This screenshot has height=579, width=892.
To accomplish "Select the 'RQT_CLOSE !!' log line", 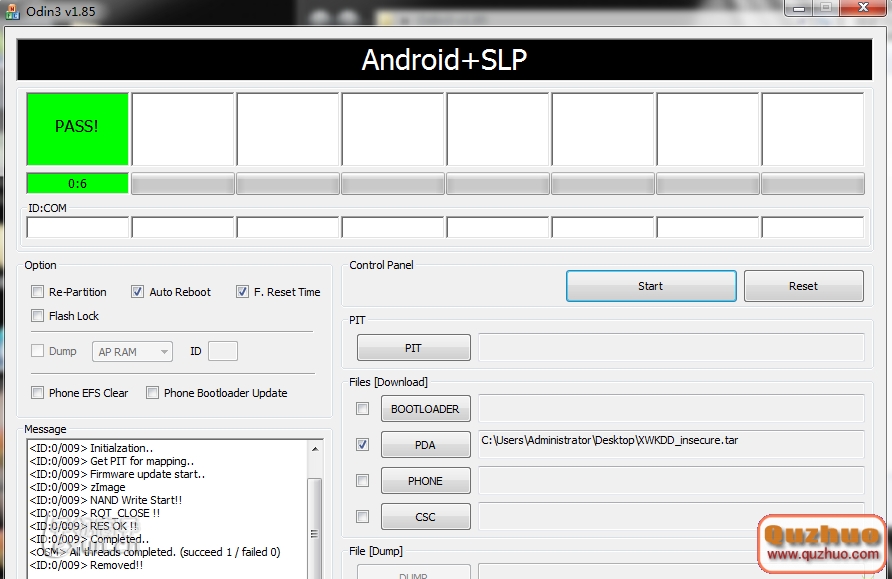I will [94, 513].
